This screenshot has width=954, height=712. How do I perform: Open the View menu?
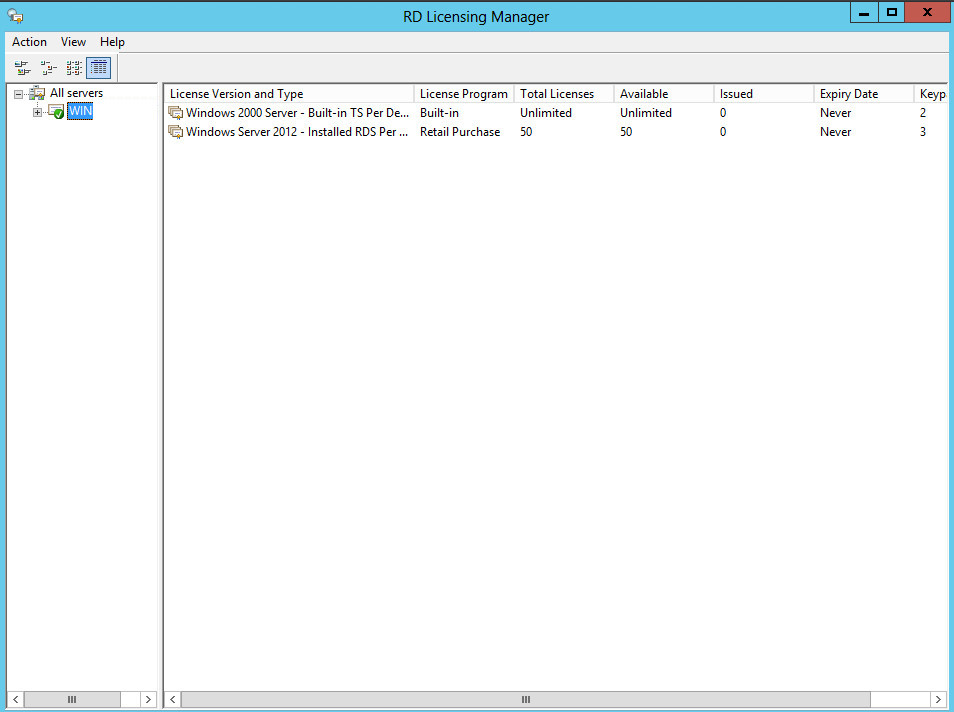click(x=73, y=42)
